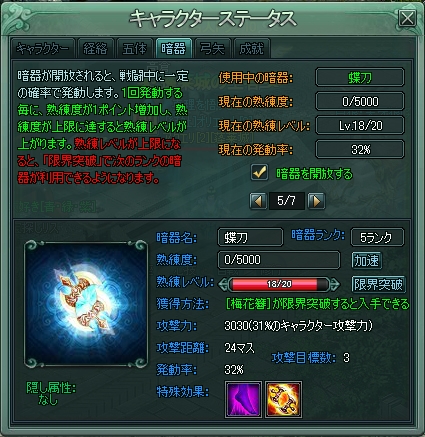Click the red 熟練レベル progress bar
Image resolution: width=425 pixels, height=437 pixels.
pyautogui.click(x=279, y=284)
